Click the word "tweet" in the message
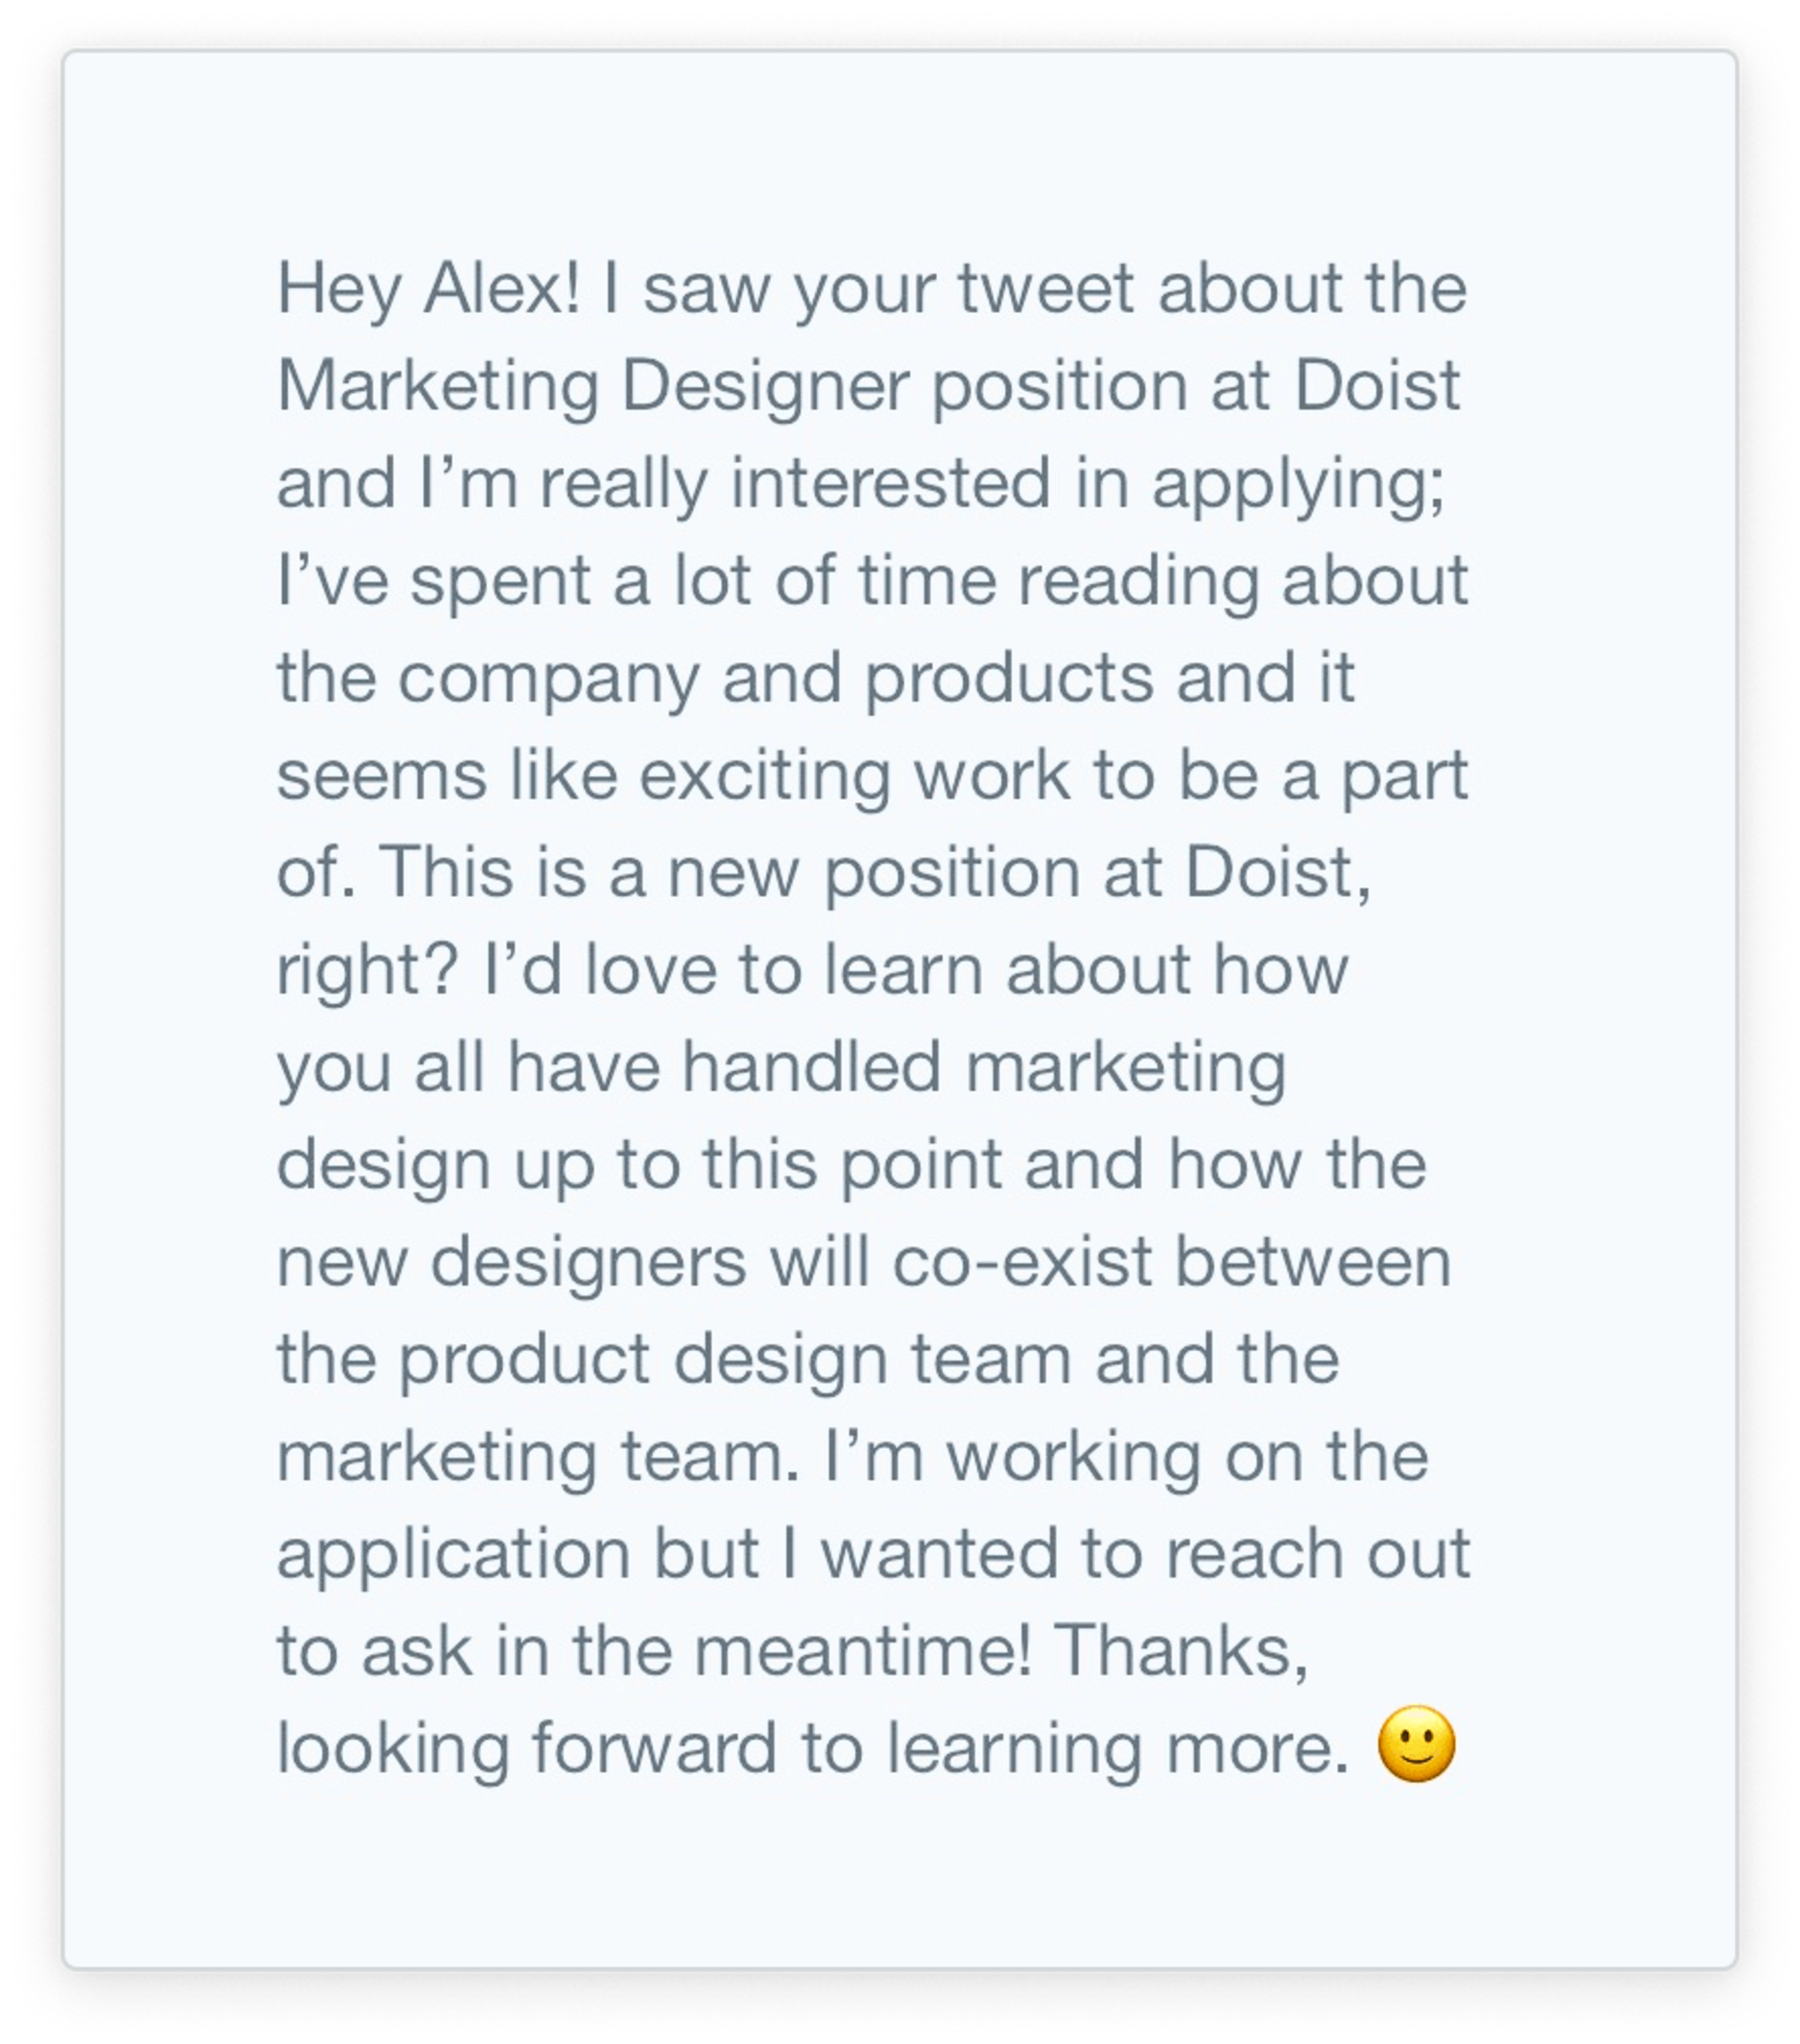Screen dimensions: 1800x2044 click(1046, 289)
